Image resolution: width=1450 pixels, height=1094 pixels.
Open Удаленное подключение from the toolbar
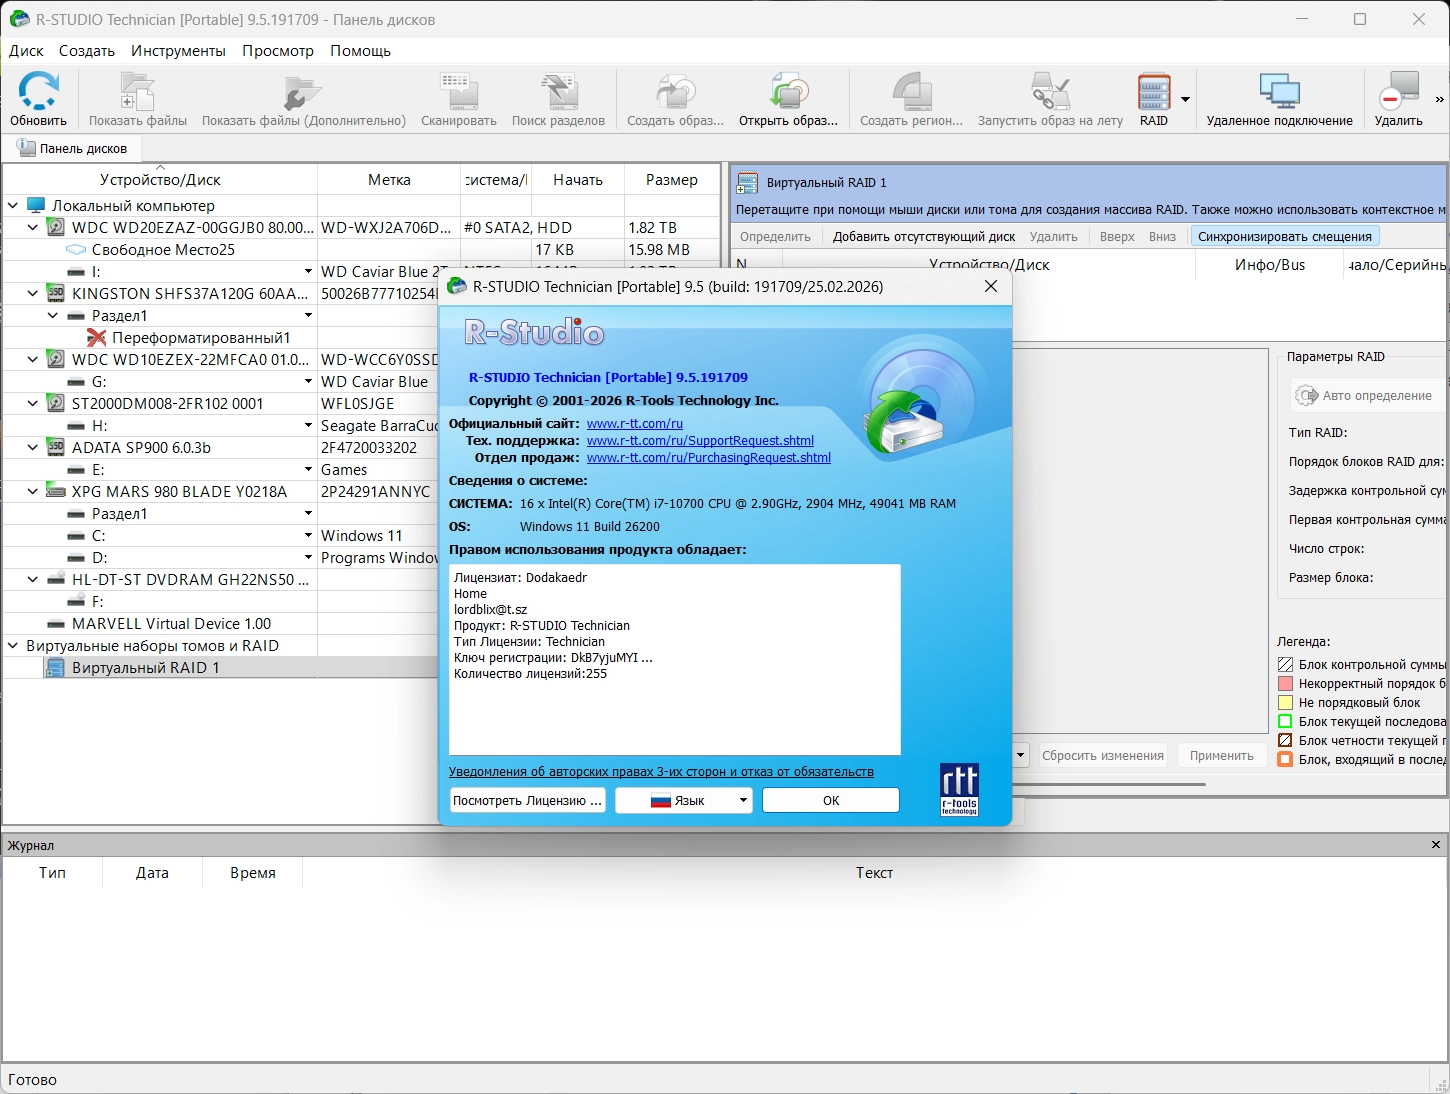pos(1279,91)
